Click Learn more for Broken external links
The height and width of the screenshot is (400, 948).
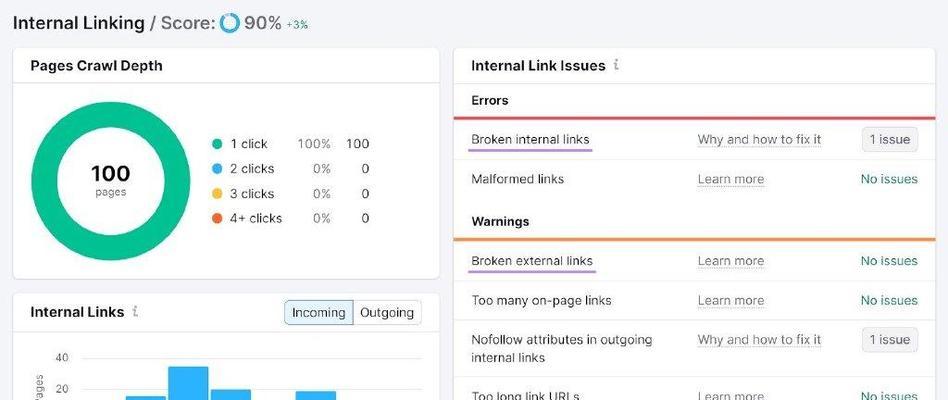point(731,261)
